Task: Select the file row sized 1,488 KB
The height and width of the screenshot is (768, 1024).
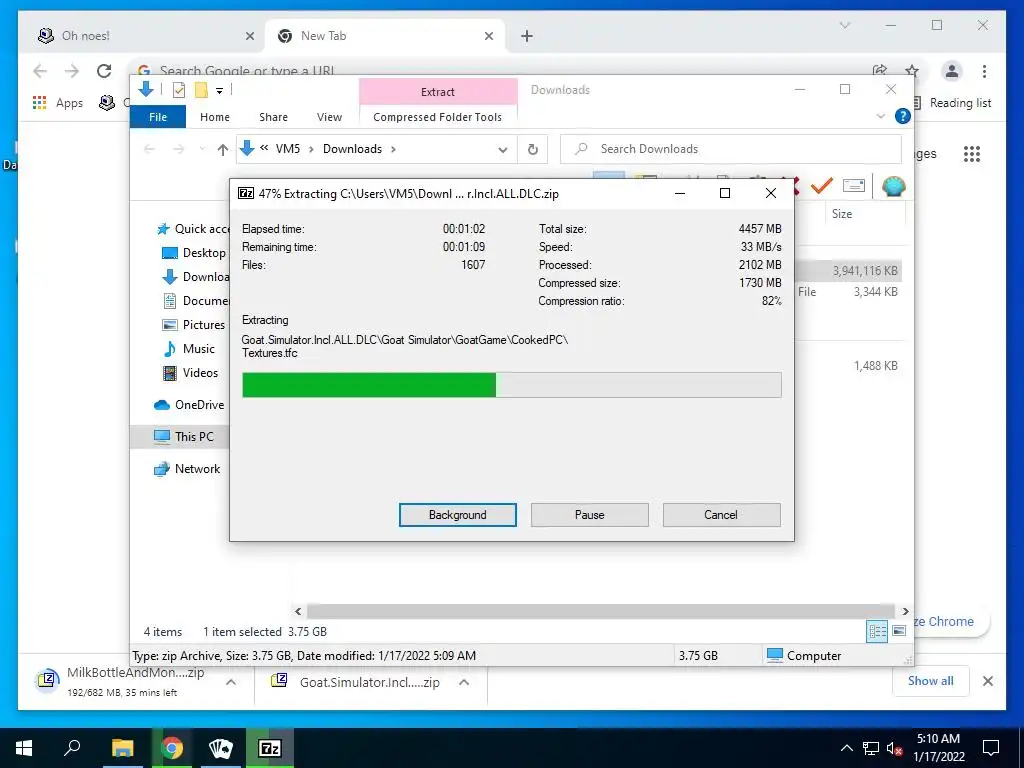Action: click(x=848, y=366)
